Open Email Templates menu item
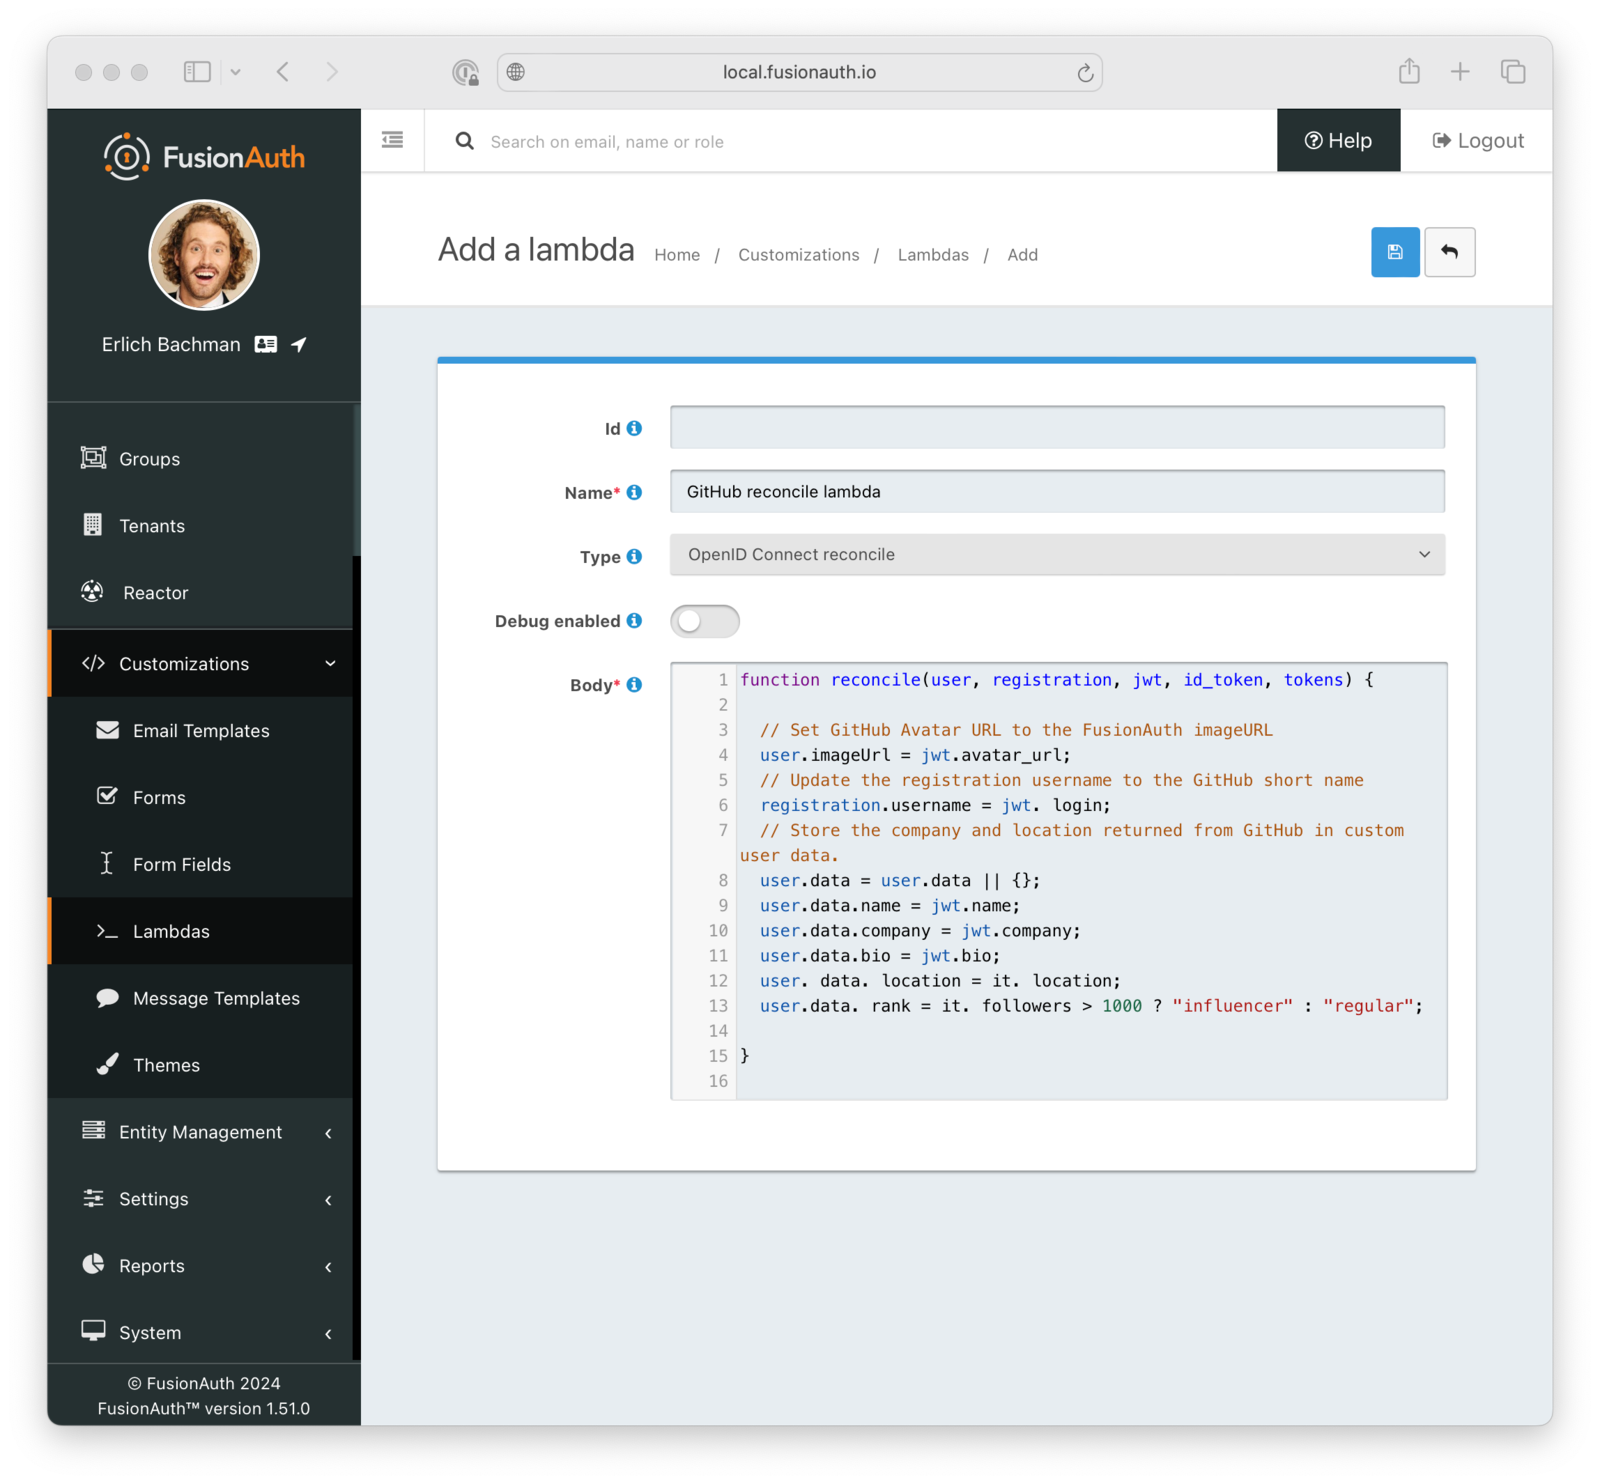Viewport: 1600px width, 1484px height. pos(200,730)
